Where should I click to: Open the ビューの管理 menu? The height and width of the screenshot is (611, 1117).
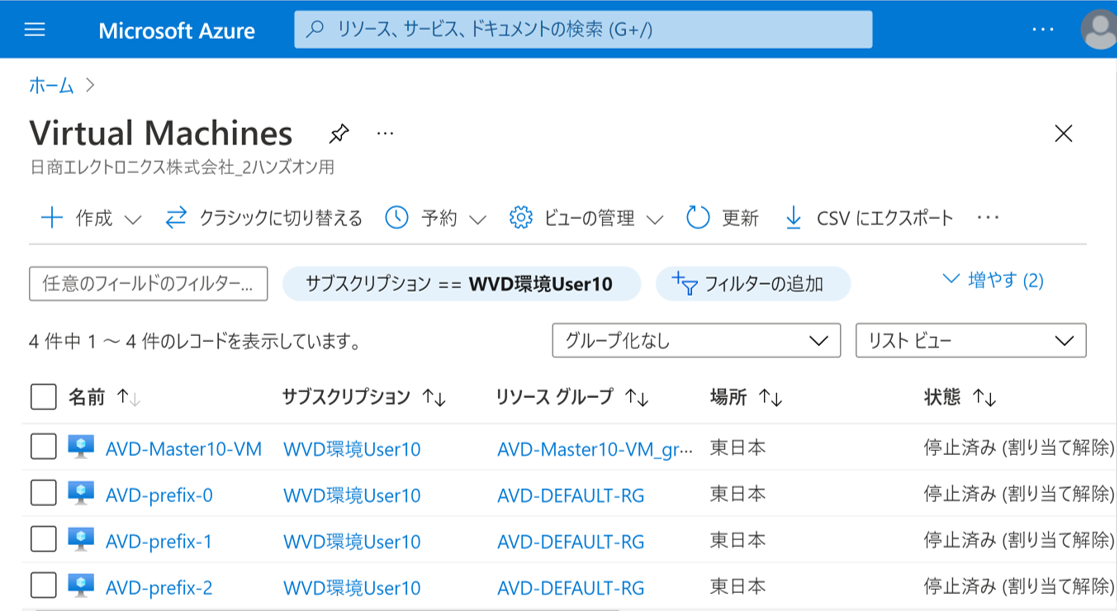point(587,218)
